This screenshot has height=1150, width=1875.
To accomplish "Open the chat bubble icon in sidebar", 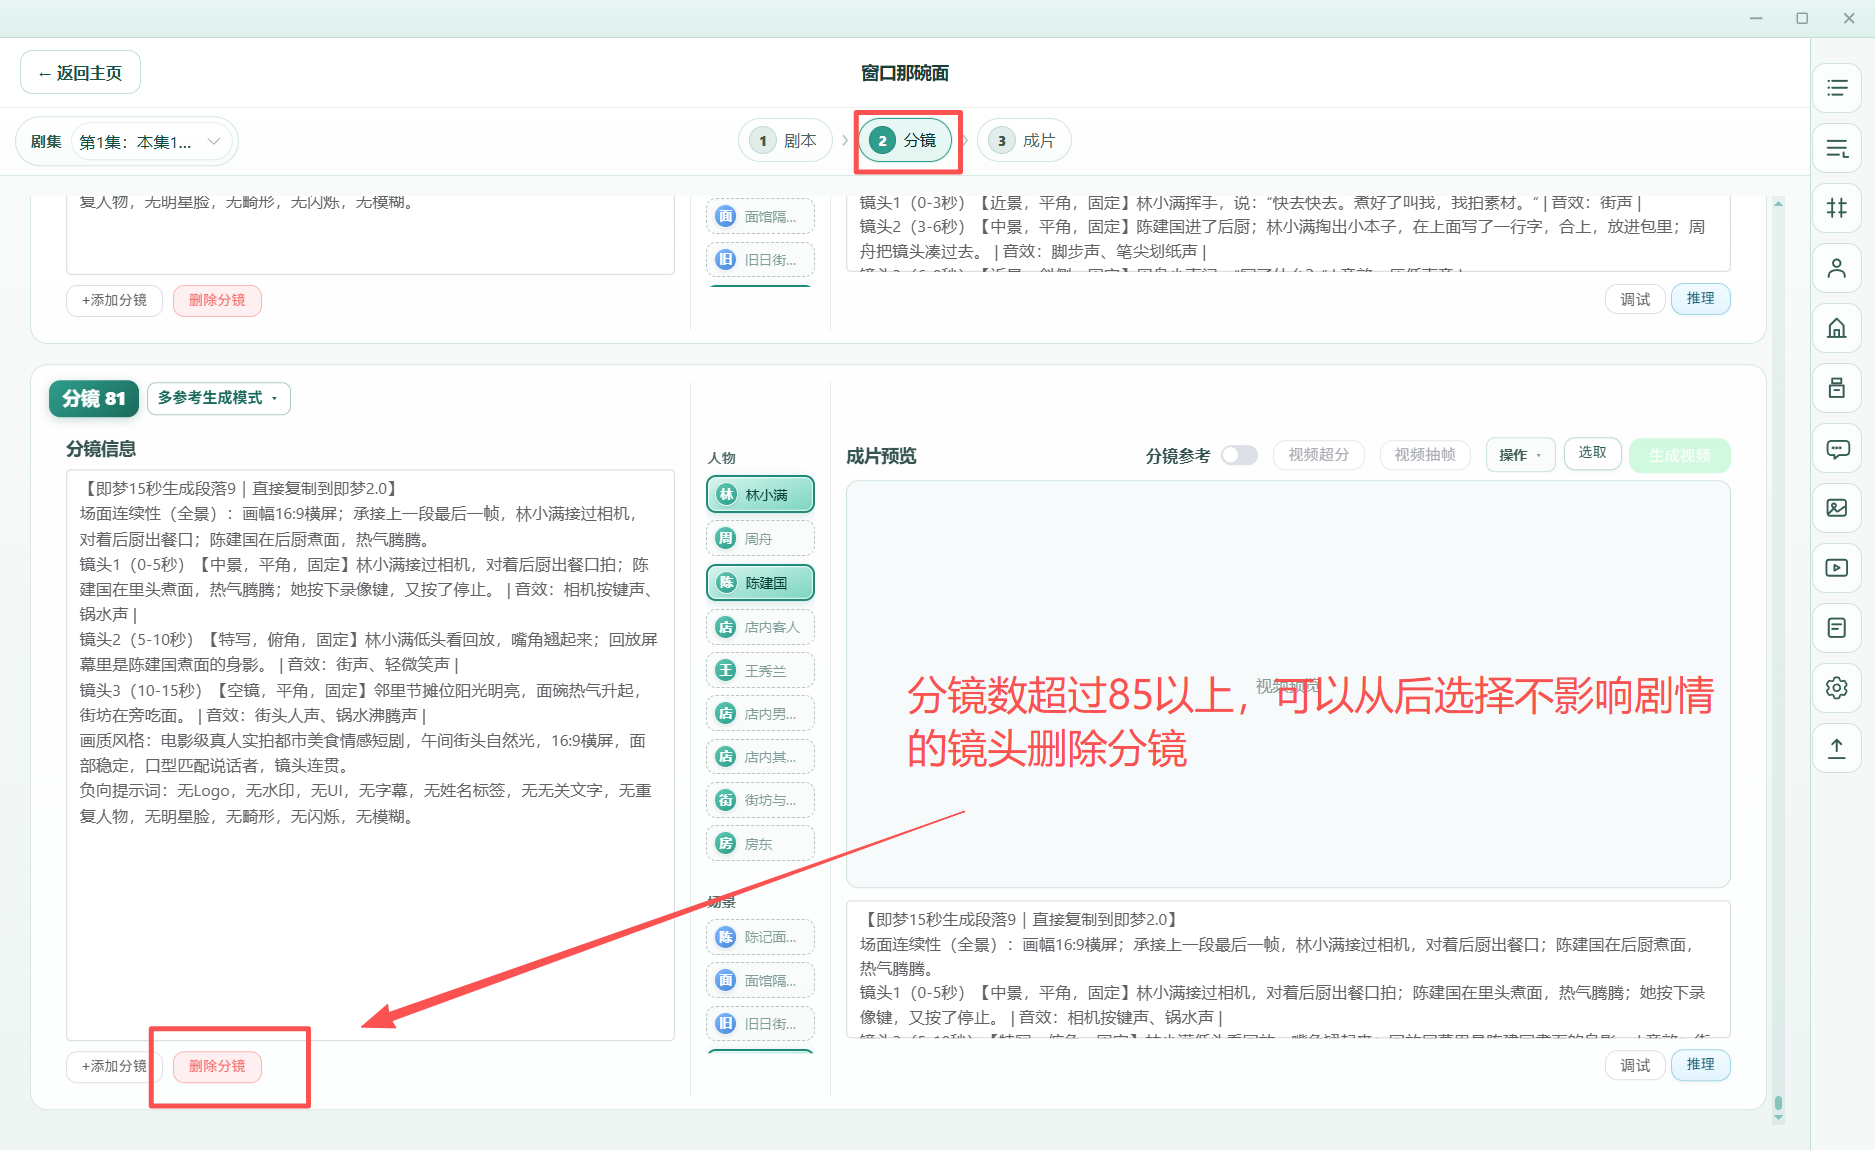I will point(1837,448).
